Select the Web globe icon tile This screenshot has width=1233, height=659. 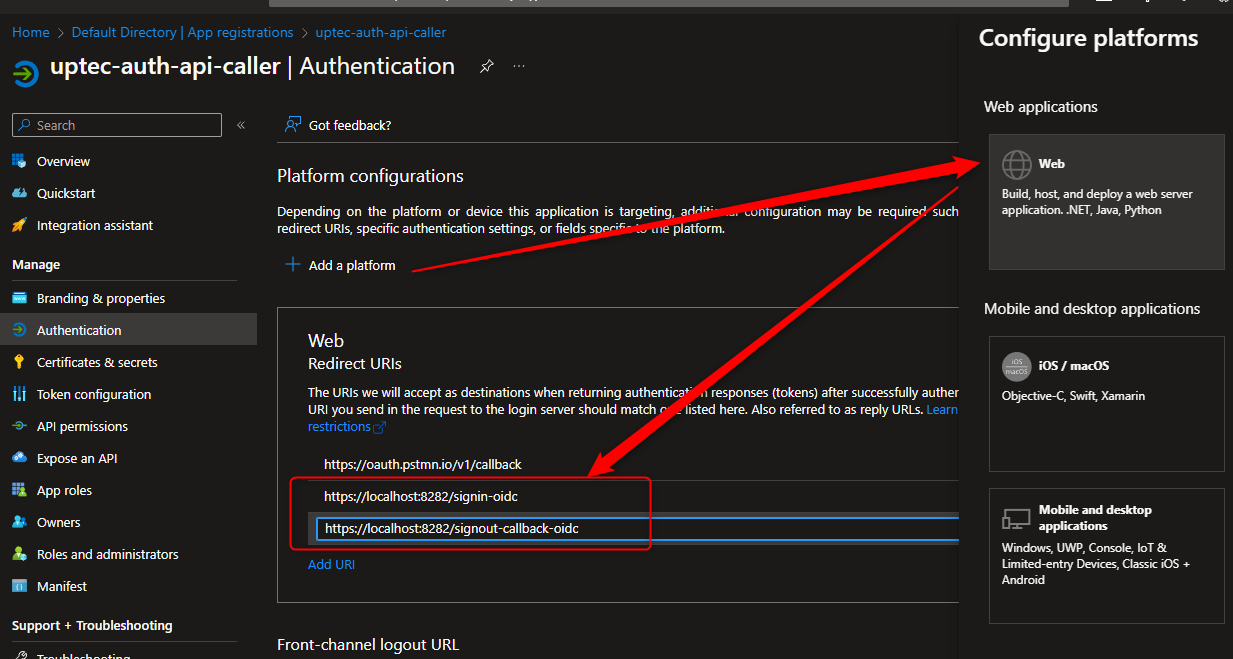pyautogui.click(x=1017, y=164)
